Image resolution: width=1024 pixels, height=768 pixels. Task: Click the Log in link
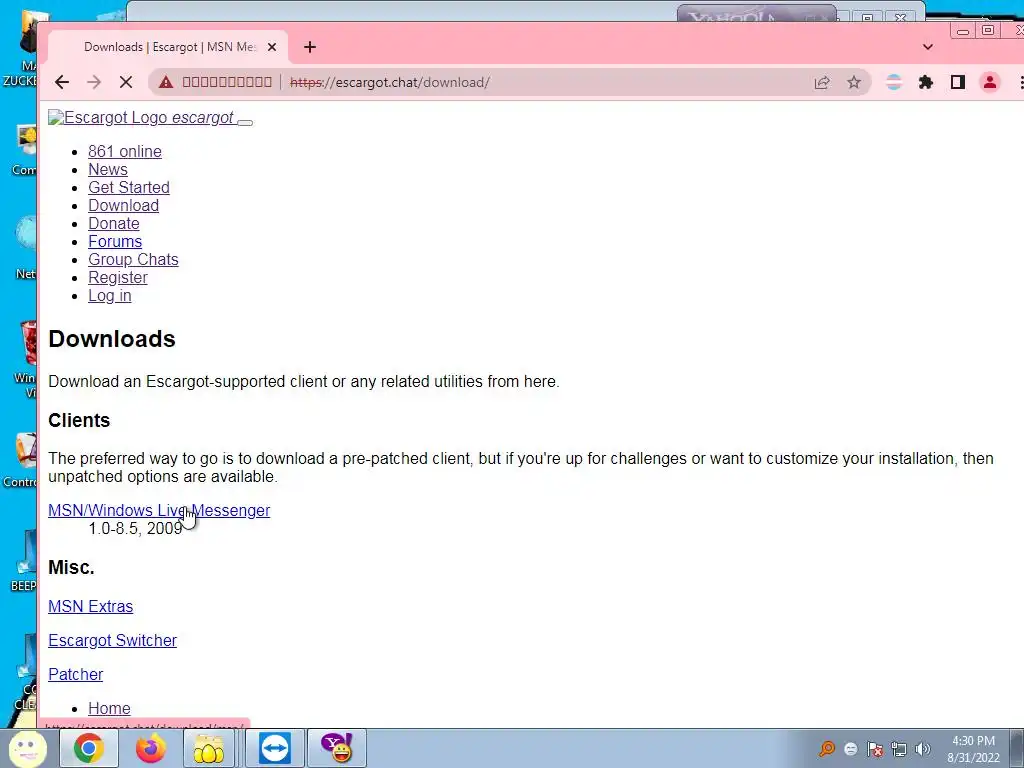pyautogui.click(x=110, y=296)
